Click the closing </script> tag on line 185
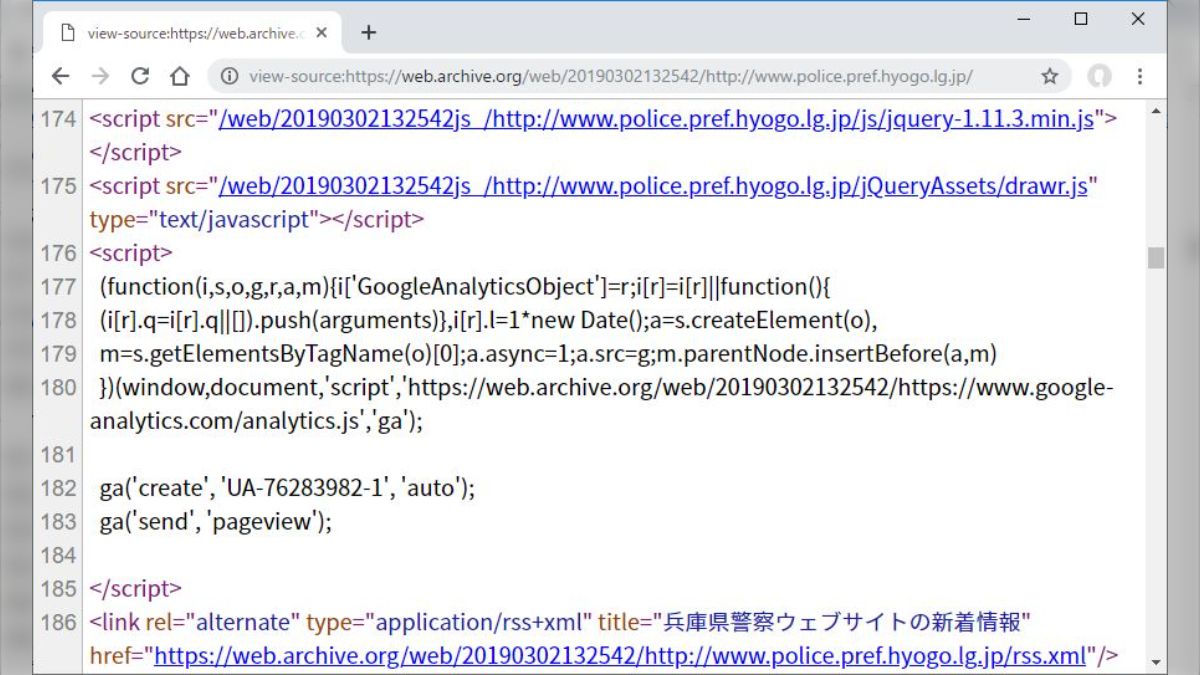The height and width of the screenshot is (675, 1200). click(x=136, y=588)
